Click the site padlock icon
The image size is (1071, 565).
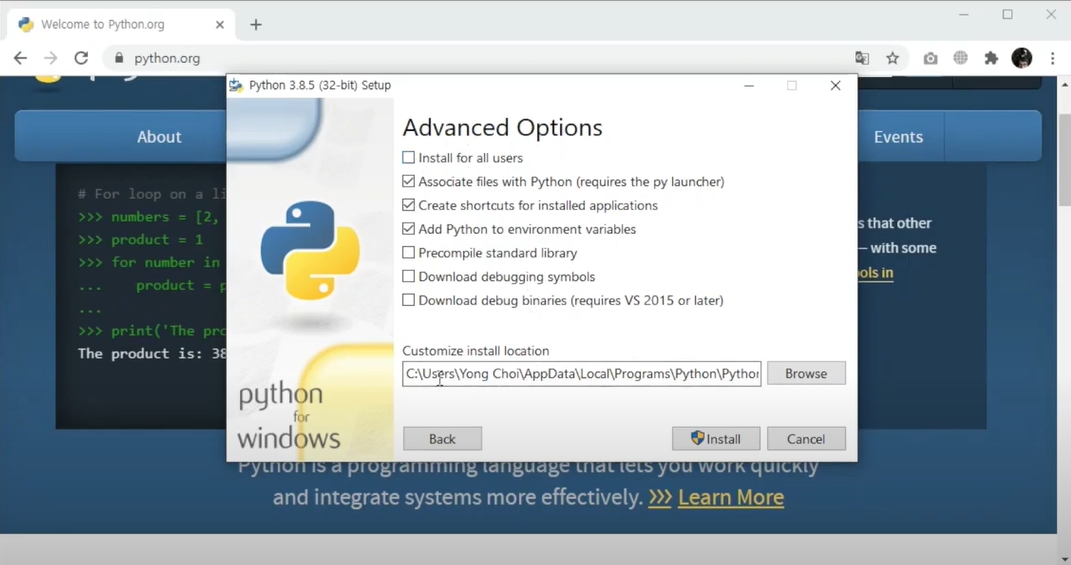pos(119,58)
